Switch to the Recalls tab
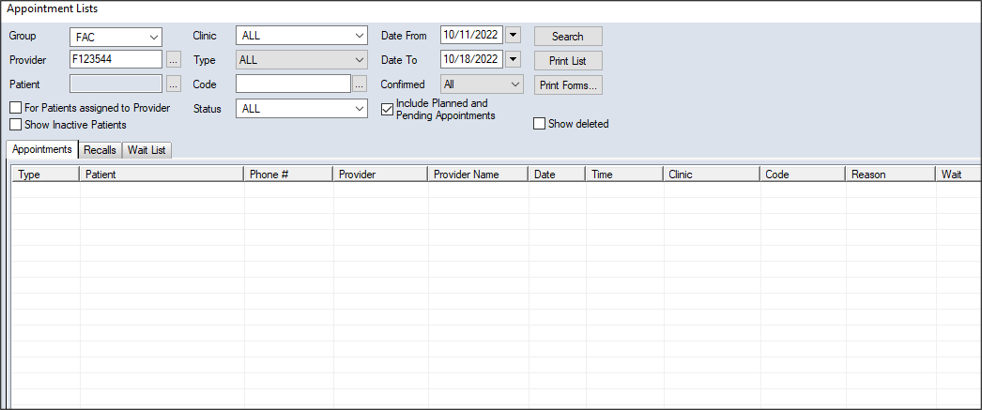The height and width of the screenshot is (410, 982). (100, 150)
